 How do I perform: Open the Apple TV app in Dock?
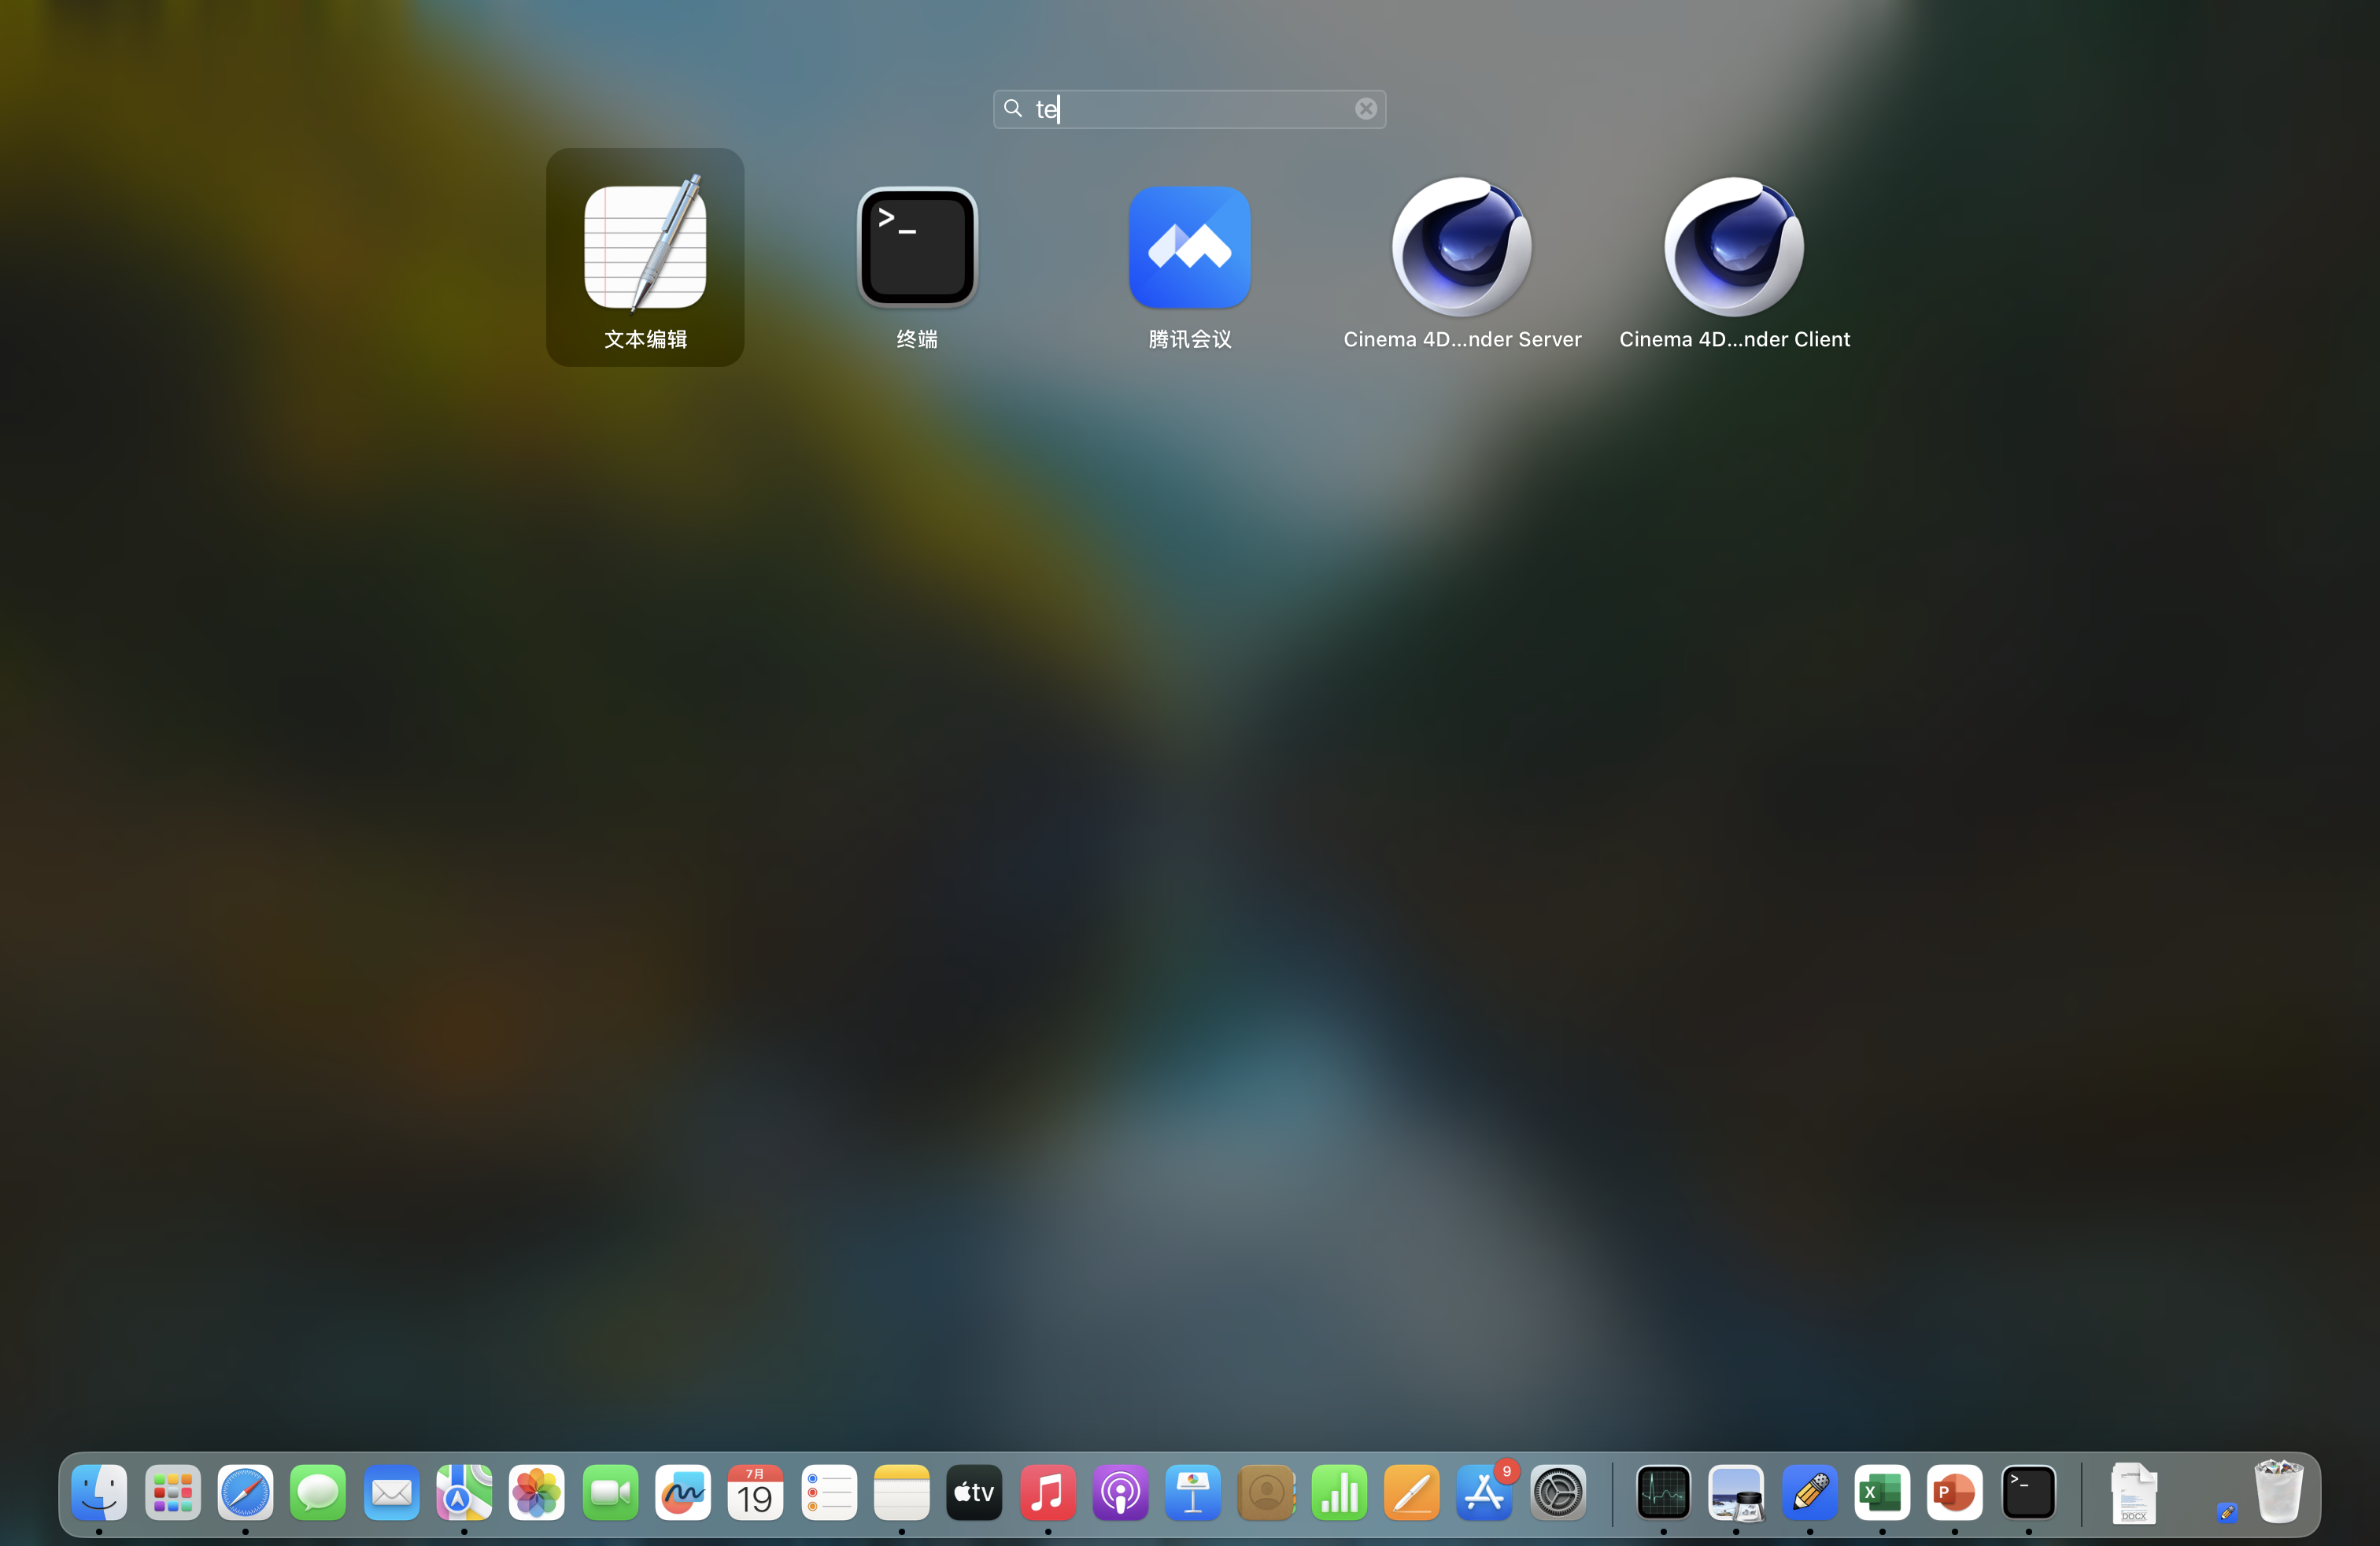(x=974, y=1493)
